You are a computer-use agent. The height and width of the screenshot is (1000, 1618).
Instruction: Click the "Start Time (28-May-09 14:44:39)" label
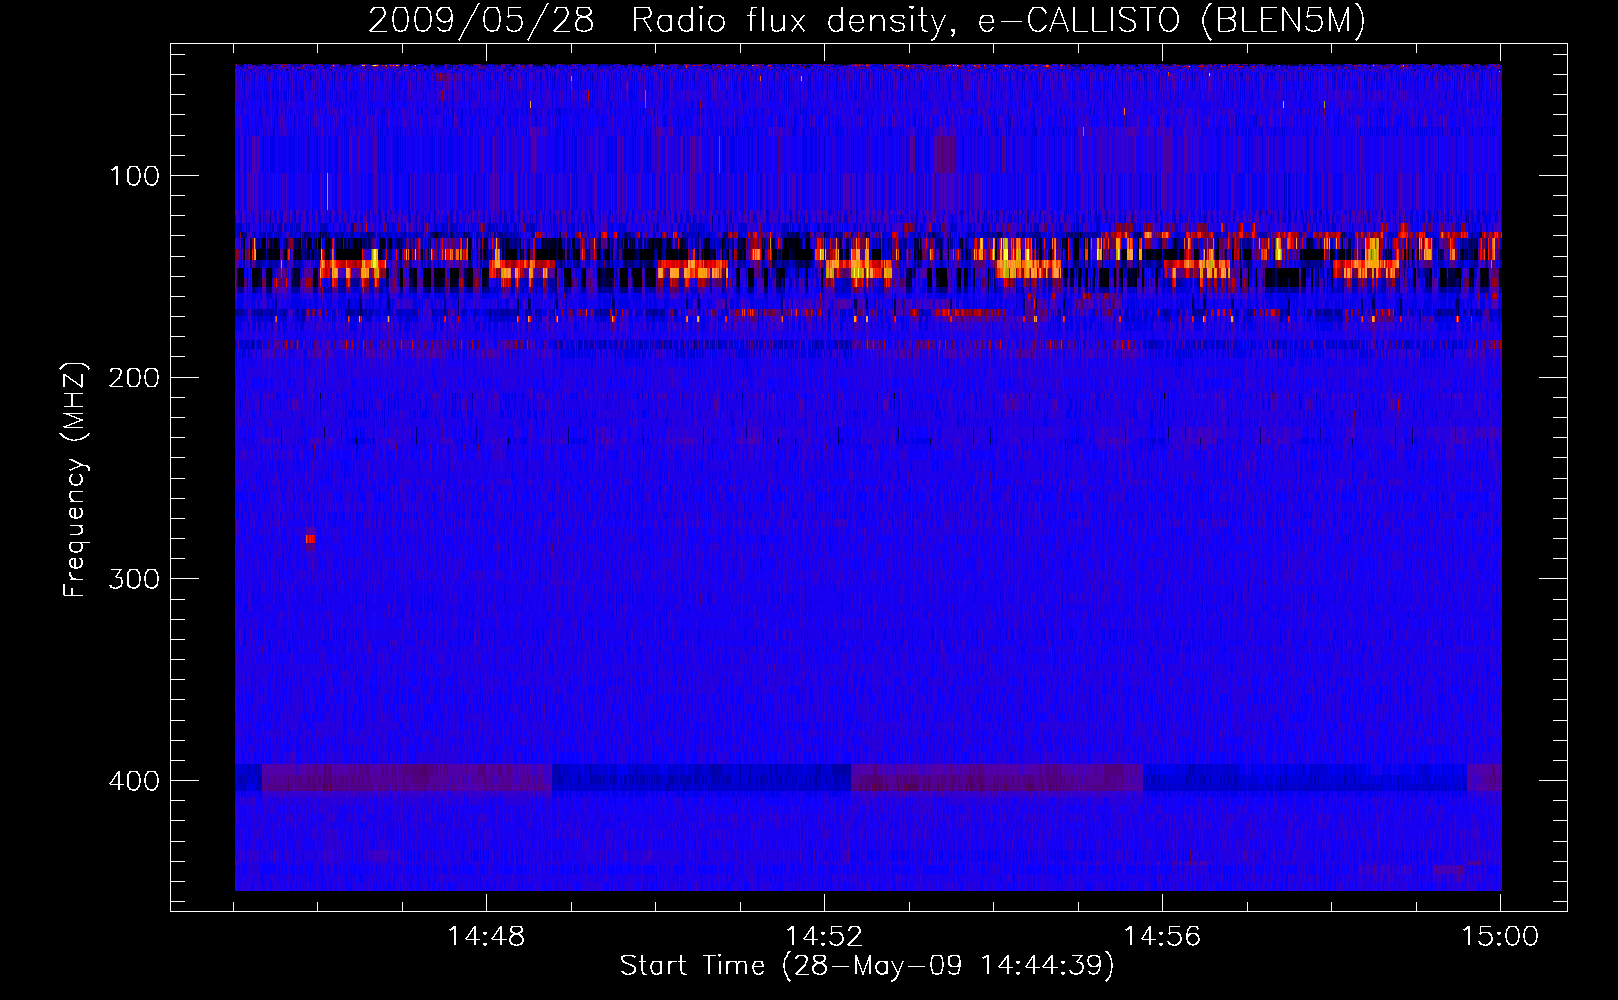click(x=867, y=965)
